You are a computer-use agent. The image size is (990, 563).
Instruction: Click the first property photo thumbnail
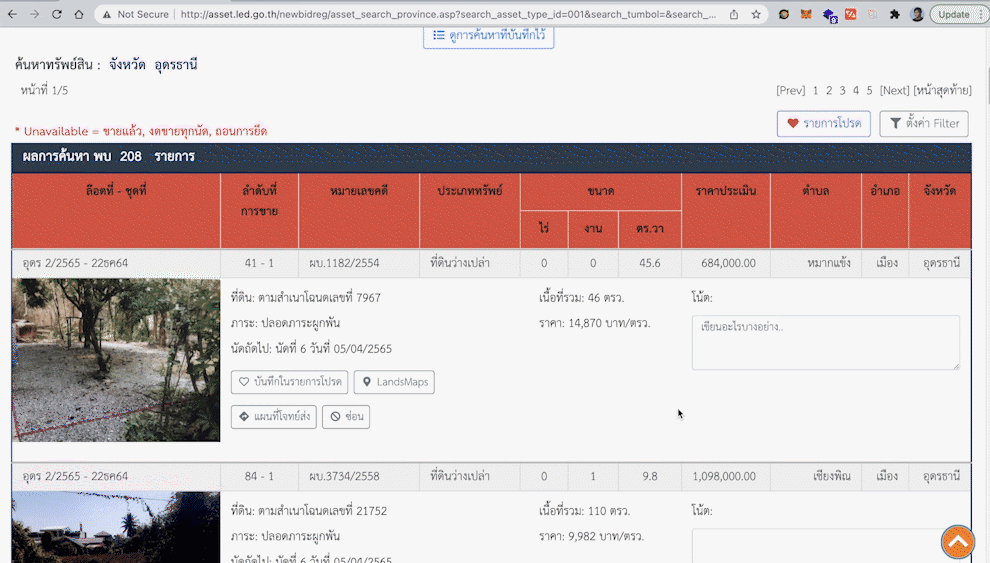coord(116,360)
